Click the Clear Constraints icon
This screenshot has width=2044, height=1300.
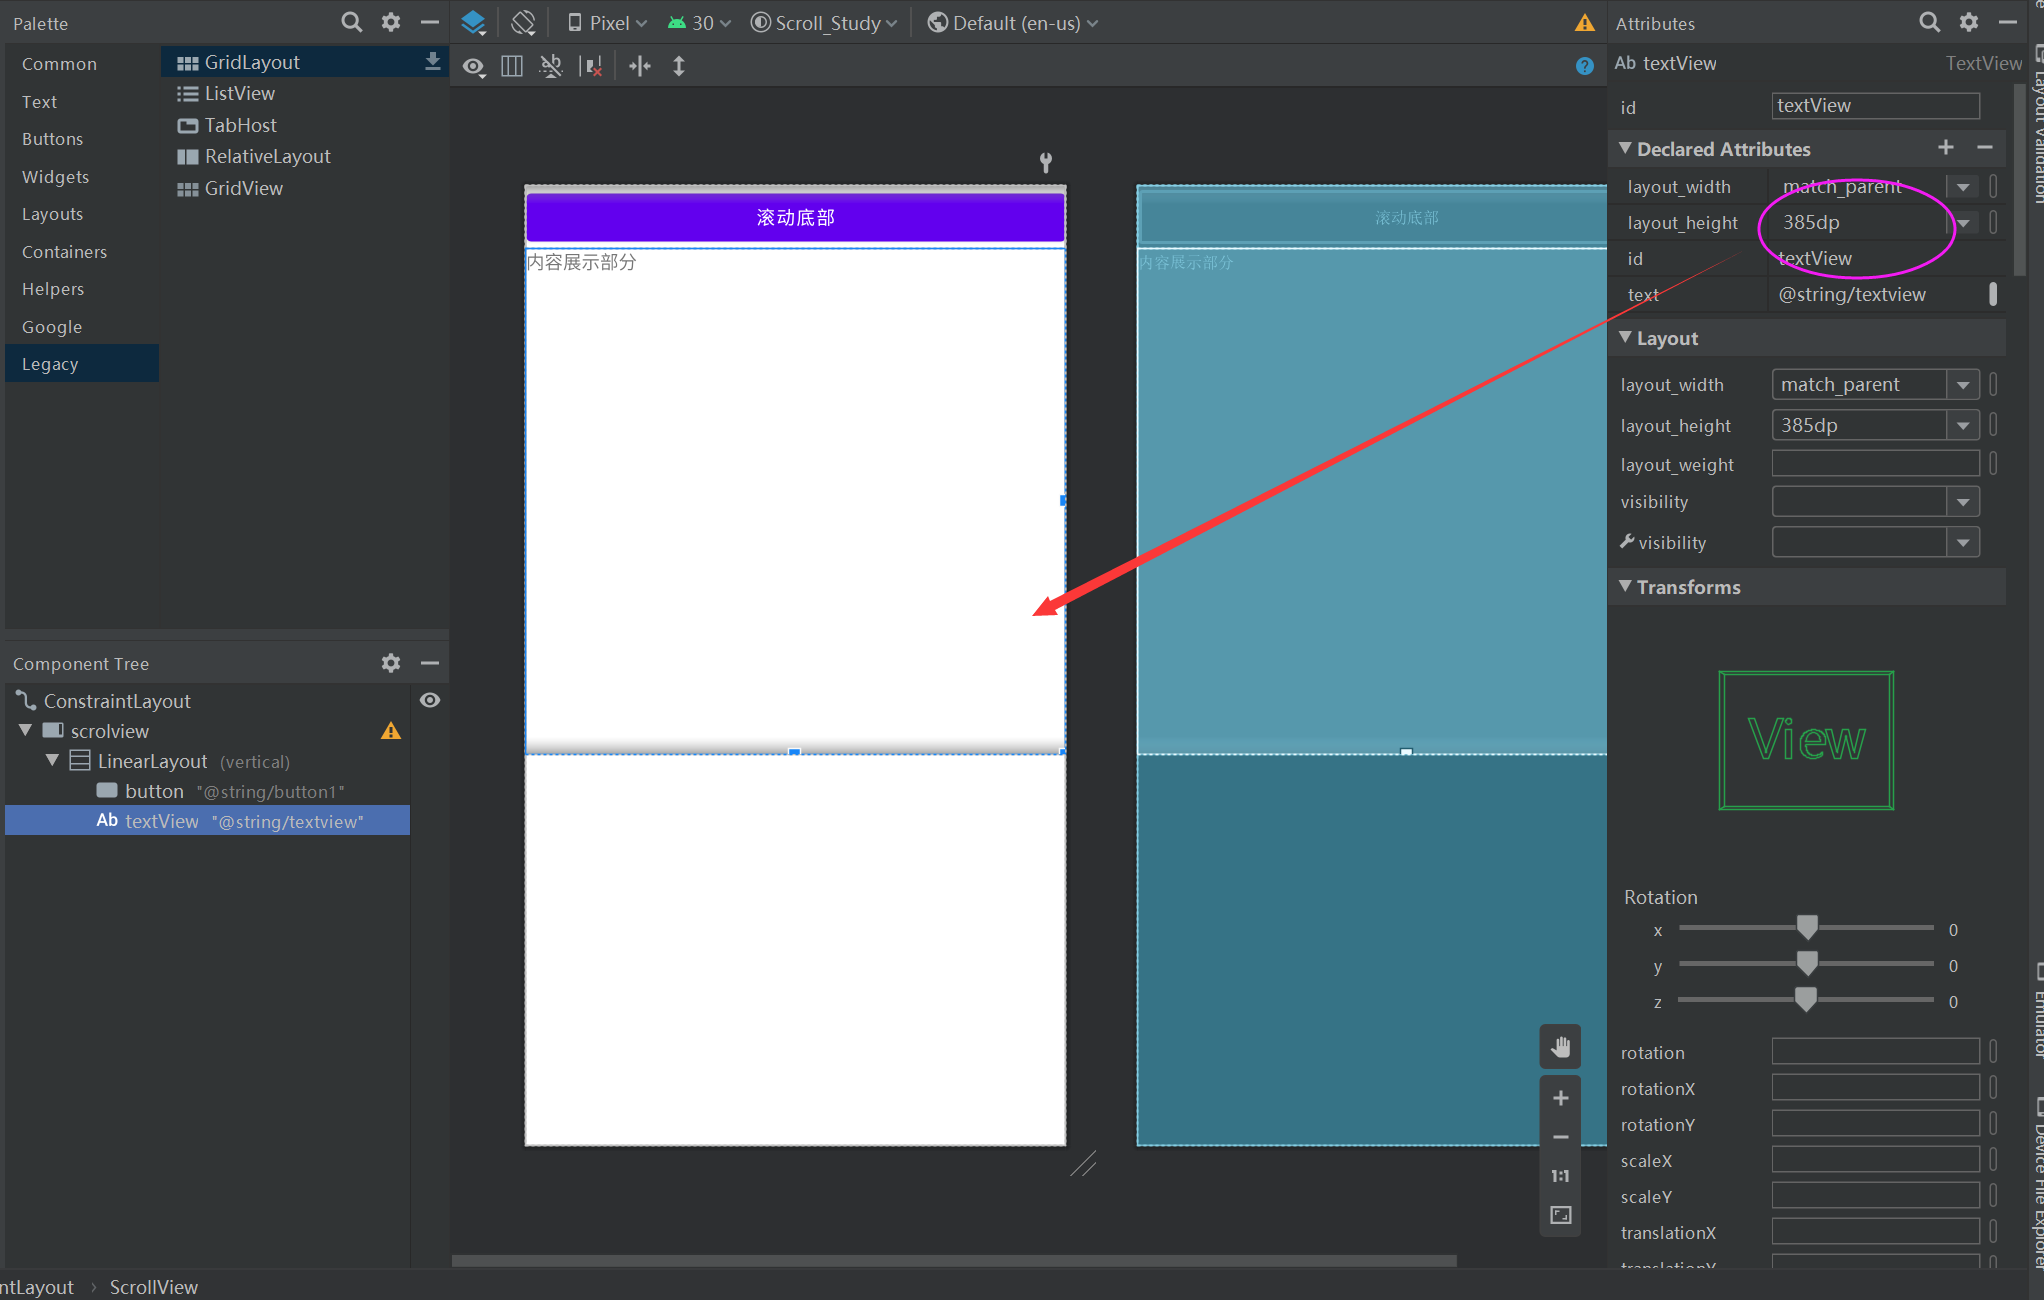[592, 67]
